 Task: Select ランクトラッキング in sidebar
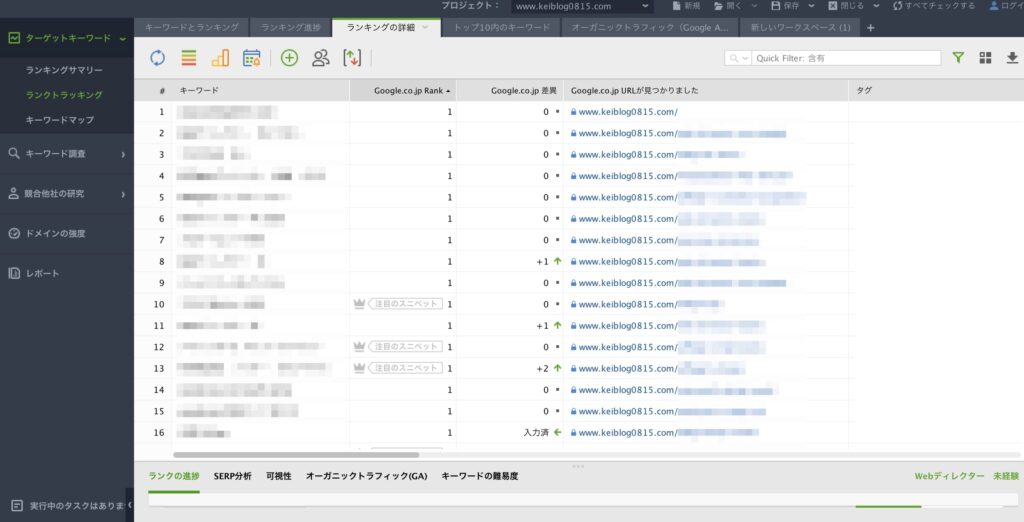point(64,95)
